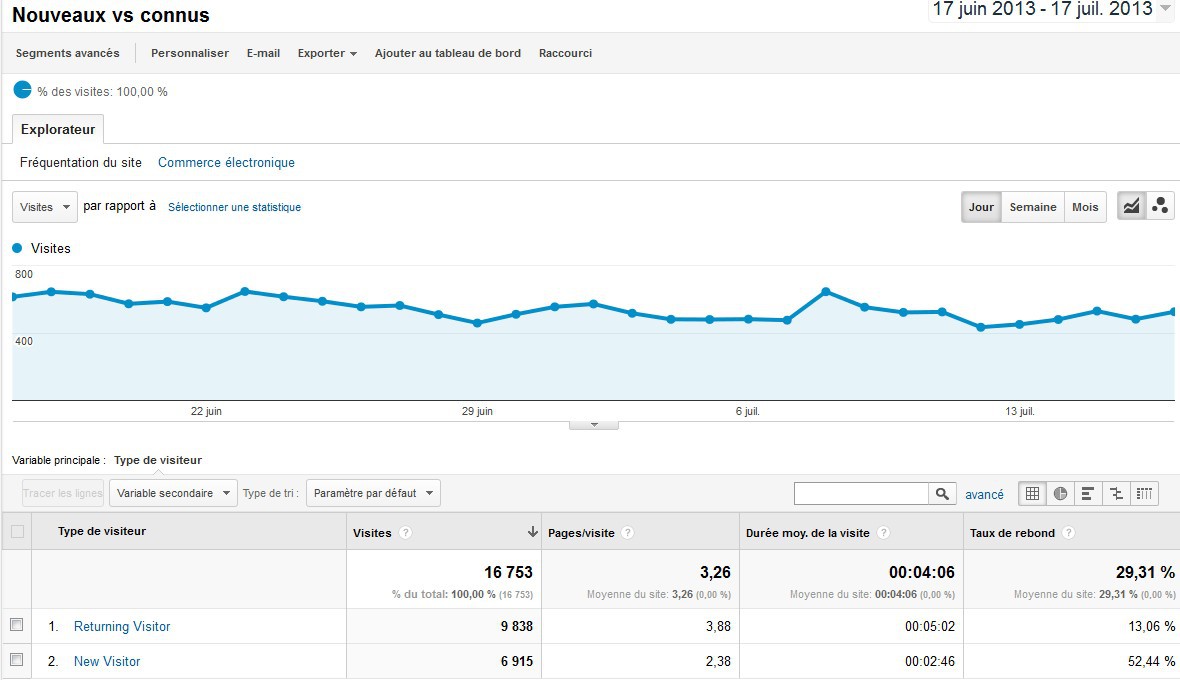The width and height of the screenshot is (1180, 680).
Task: Click the Nouveaux vs connus title
Action: point(111,15)
